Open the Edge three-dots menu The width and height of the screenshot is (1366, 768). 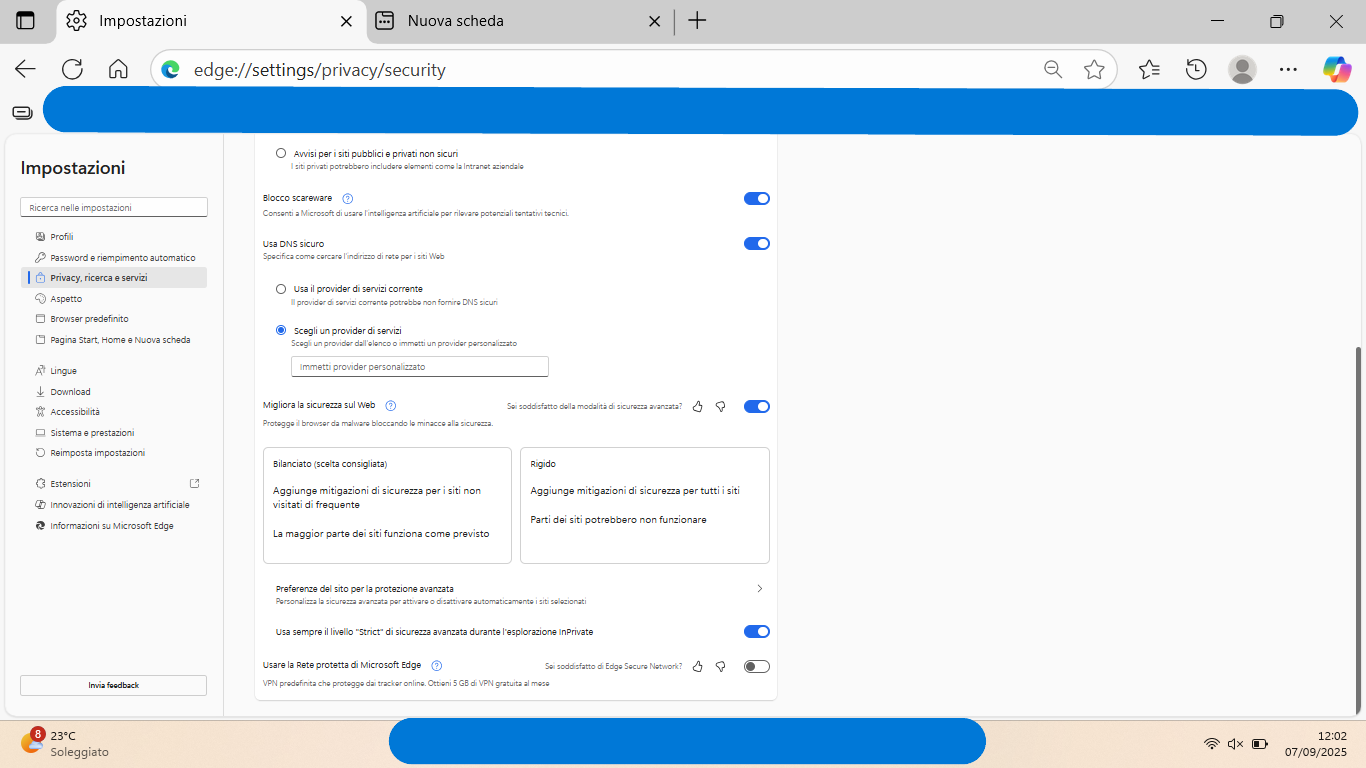[1289, 69]
